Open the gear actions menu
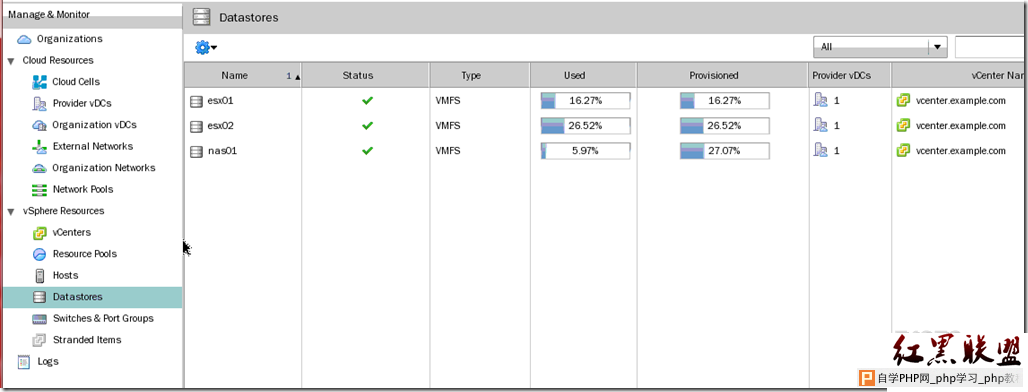Image resolution: width=1028 pixels, height=392 pixels. click(x=206, y=47)
